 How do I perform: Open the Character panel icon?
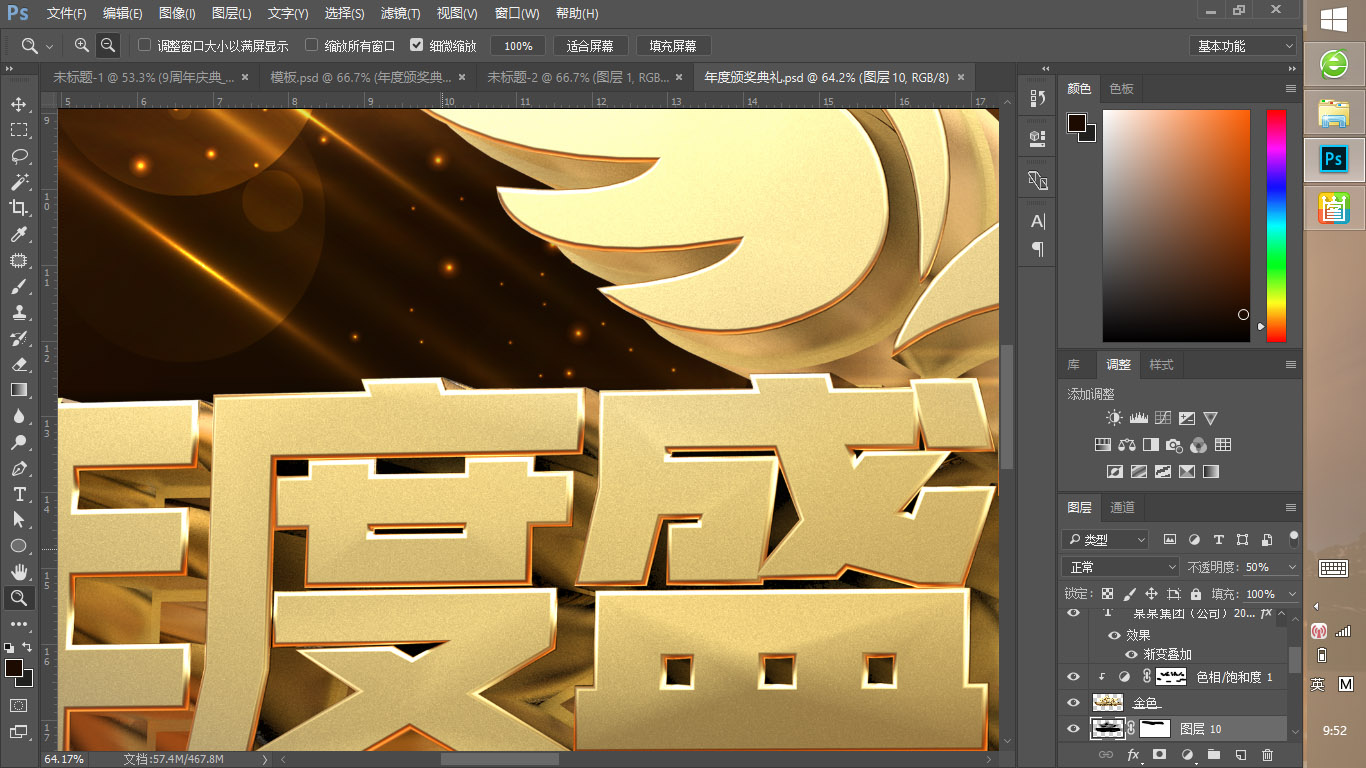(1037, 221)
